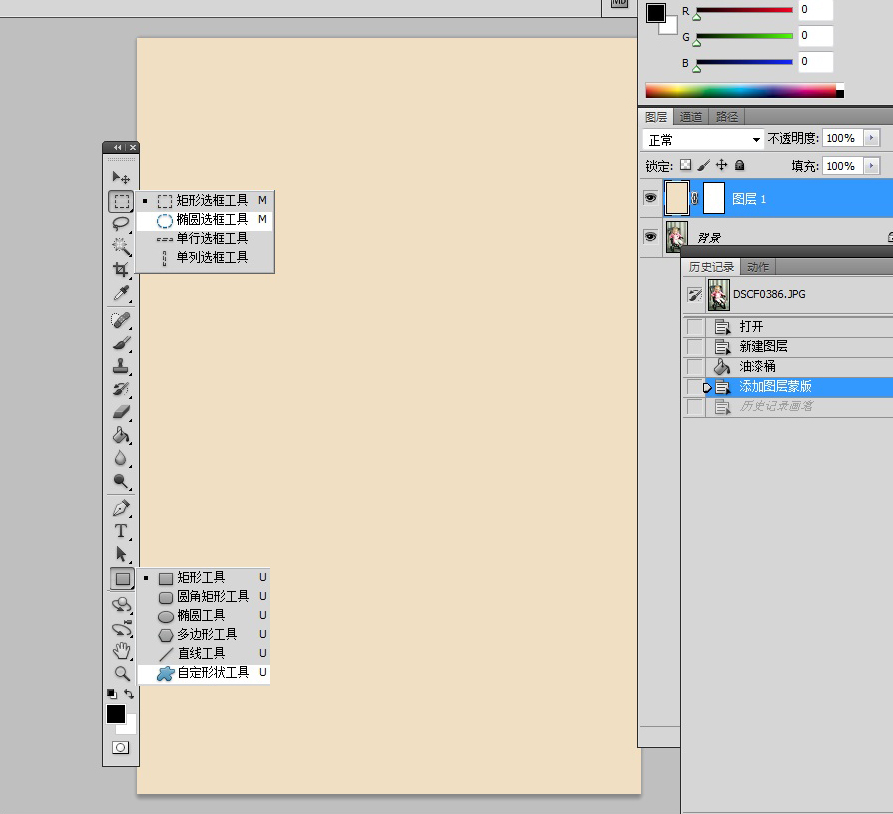Choose 矩形工具 from shape flyout
This screenshot has width=893, height=814.
[x=204, y=578]
